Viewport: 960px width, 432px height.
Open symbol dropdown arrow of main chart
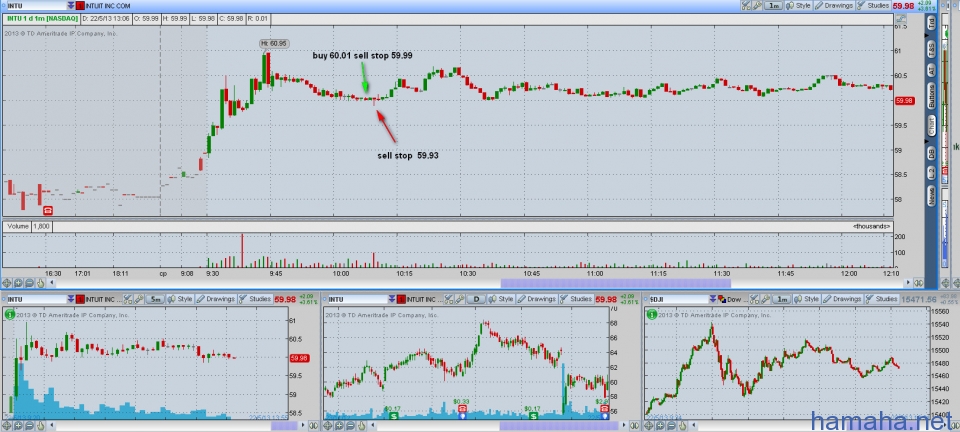pos(71,6)
